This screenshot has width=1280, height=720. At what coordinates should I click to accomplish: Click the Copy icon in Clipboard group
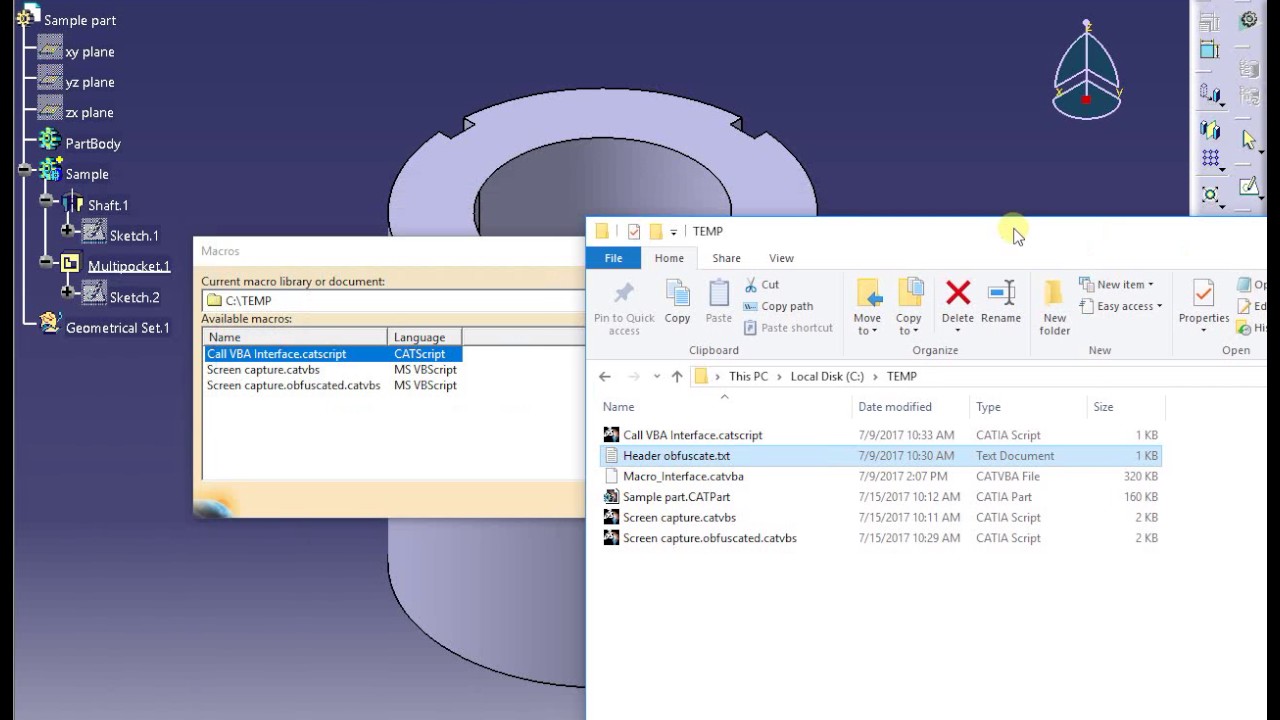coord(677,293)
